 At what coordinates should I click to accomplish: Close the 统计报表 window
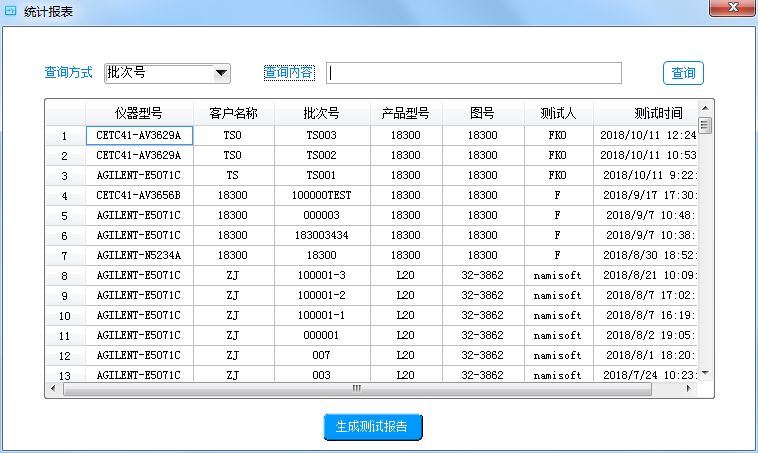point(732,8)
